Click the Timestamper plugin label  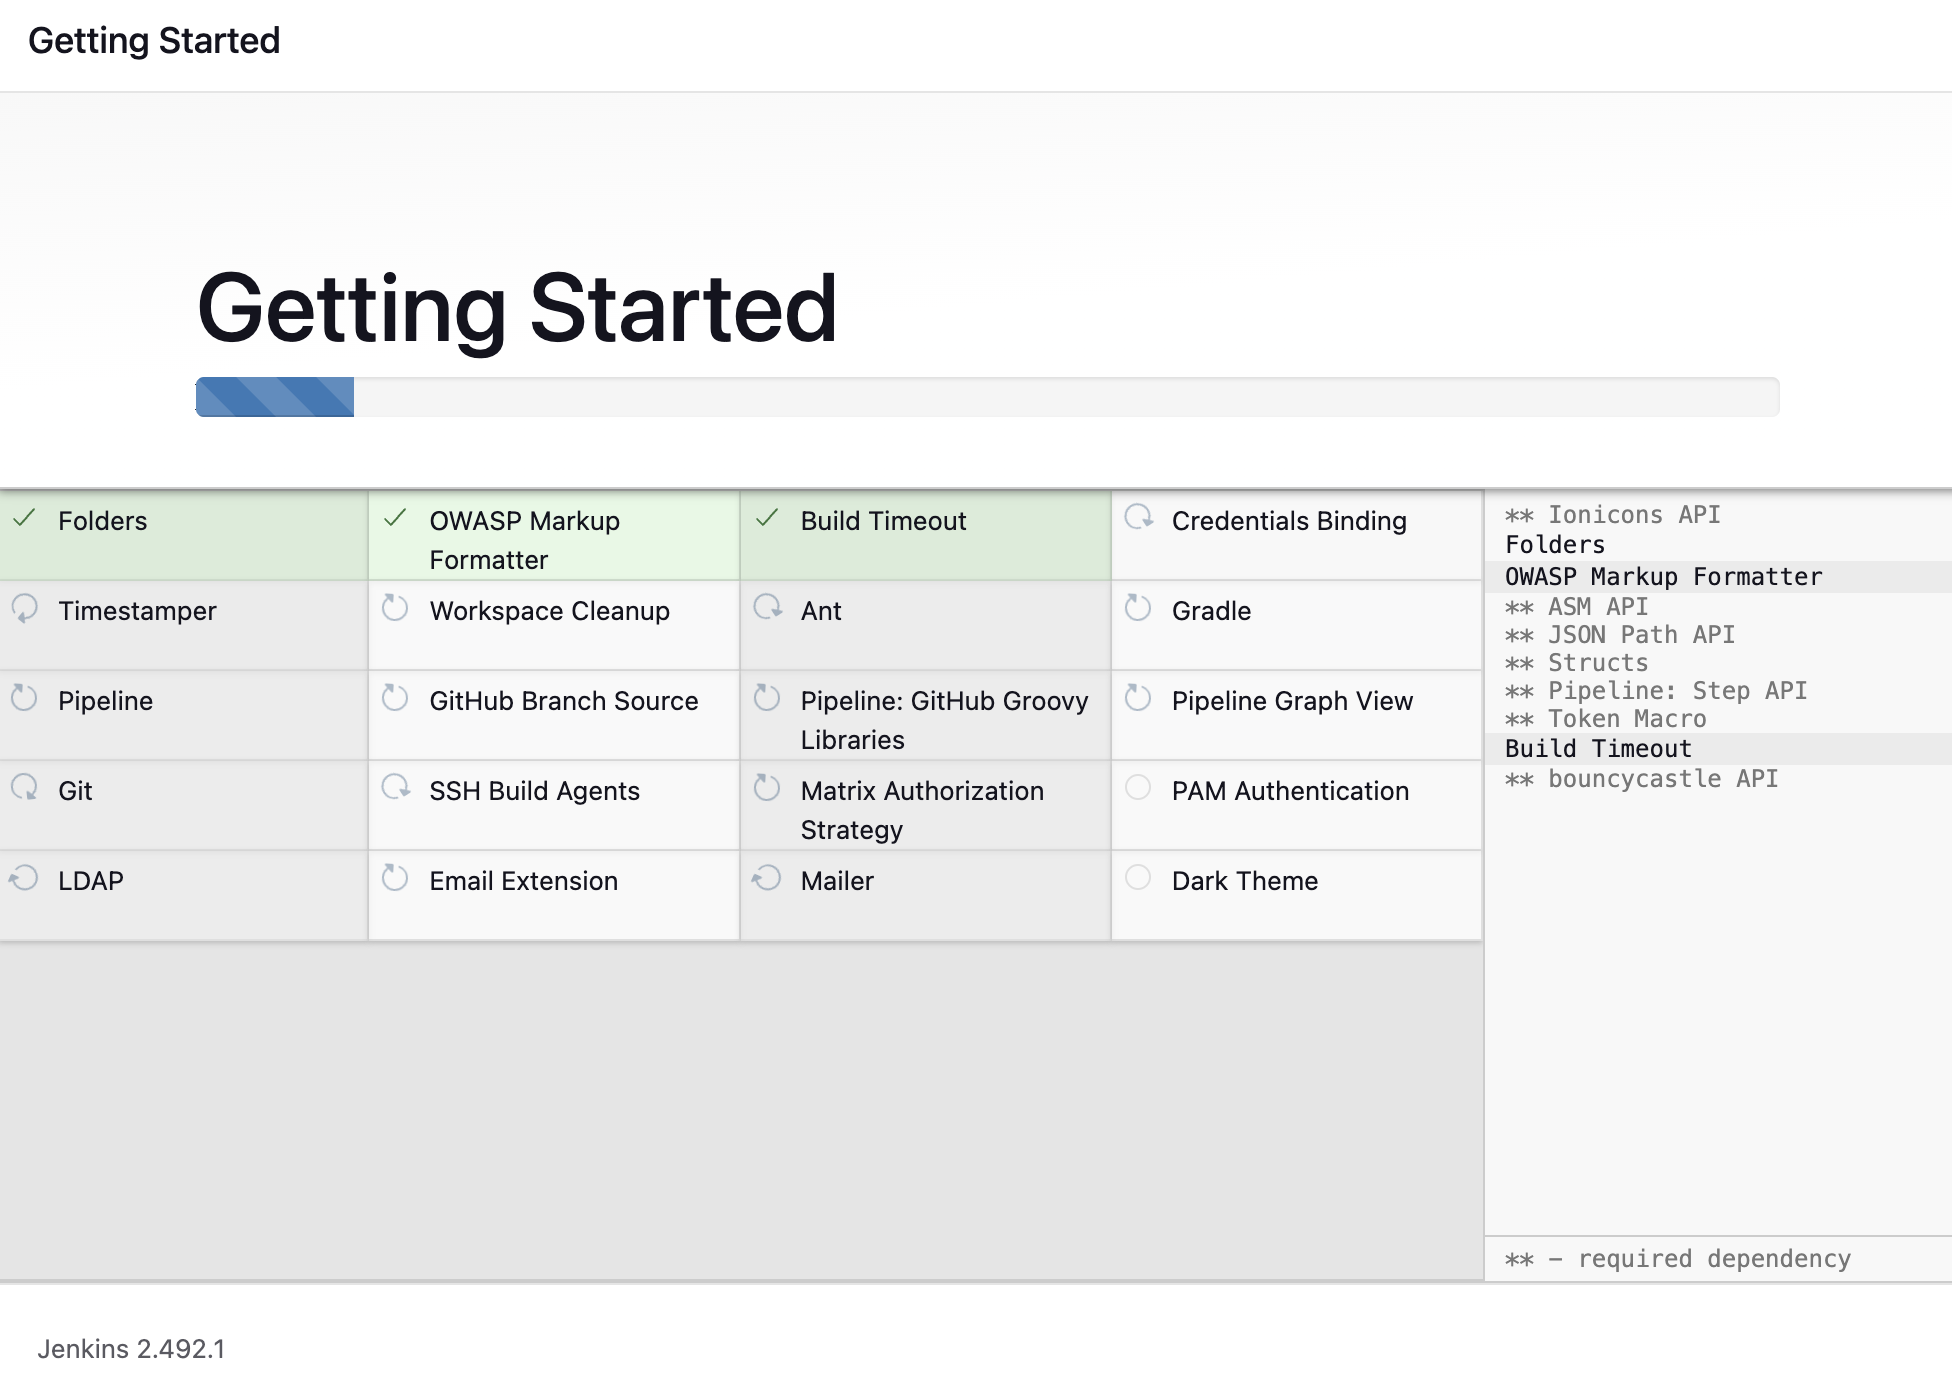pyautogui.click(x=137, y=611)
